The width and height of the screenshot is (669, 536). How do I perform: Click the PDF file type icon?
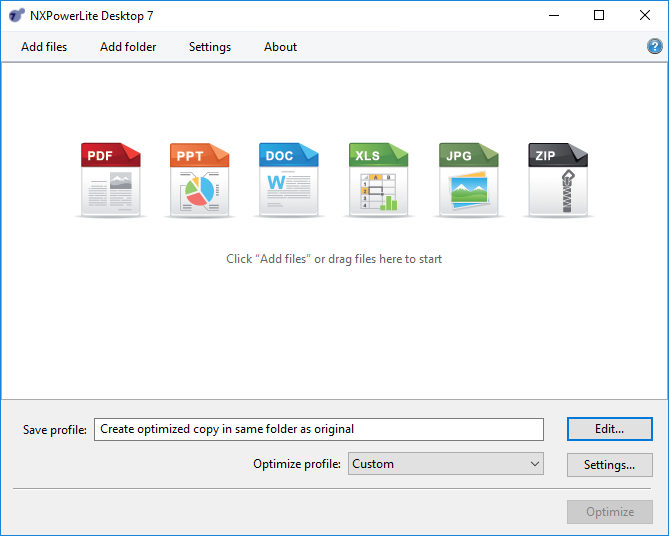(x=111, y=180)
